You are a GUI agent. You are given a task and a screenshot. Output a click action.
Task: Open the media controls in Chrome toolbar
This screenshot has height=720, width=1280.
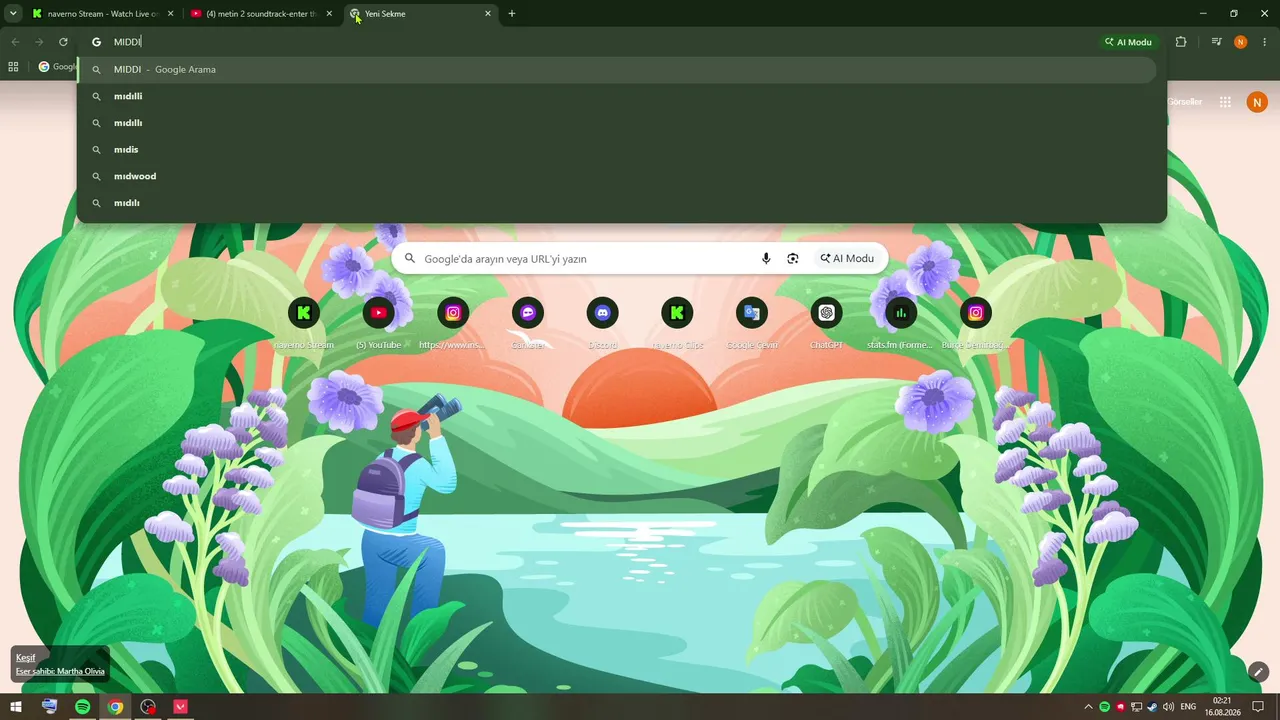pyautogui.click(x=1216, y=42)
